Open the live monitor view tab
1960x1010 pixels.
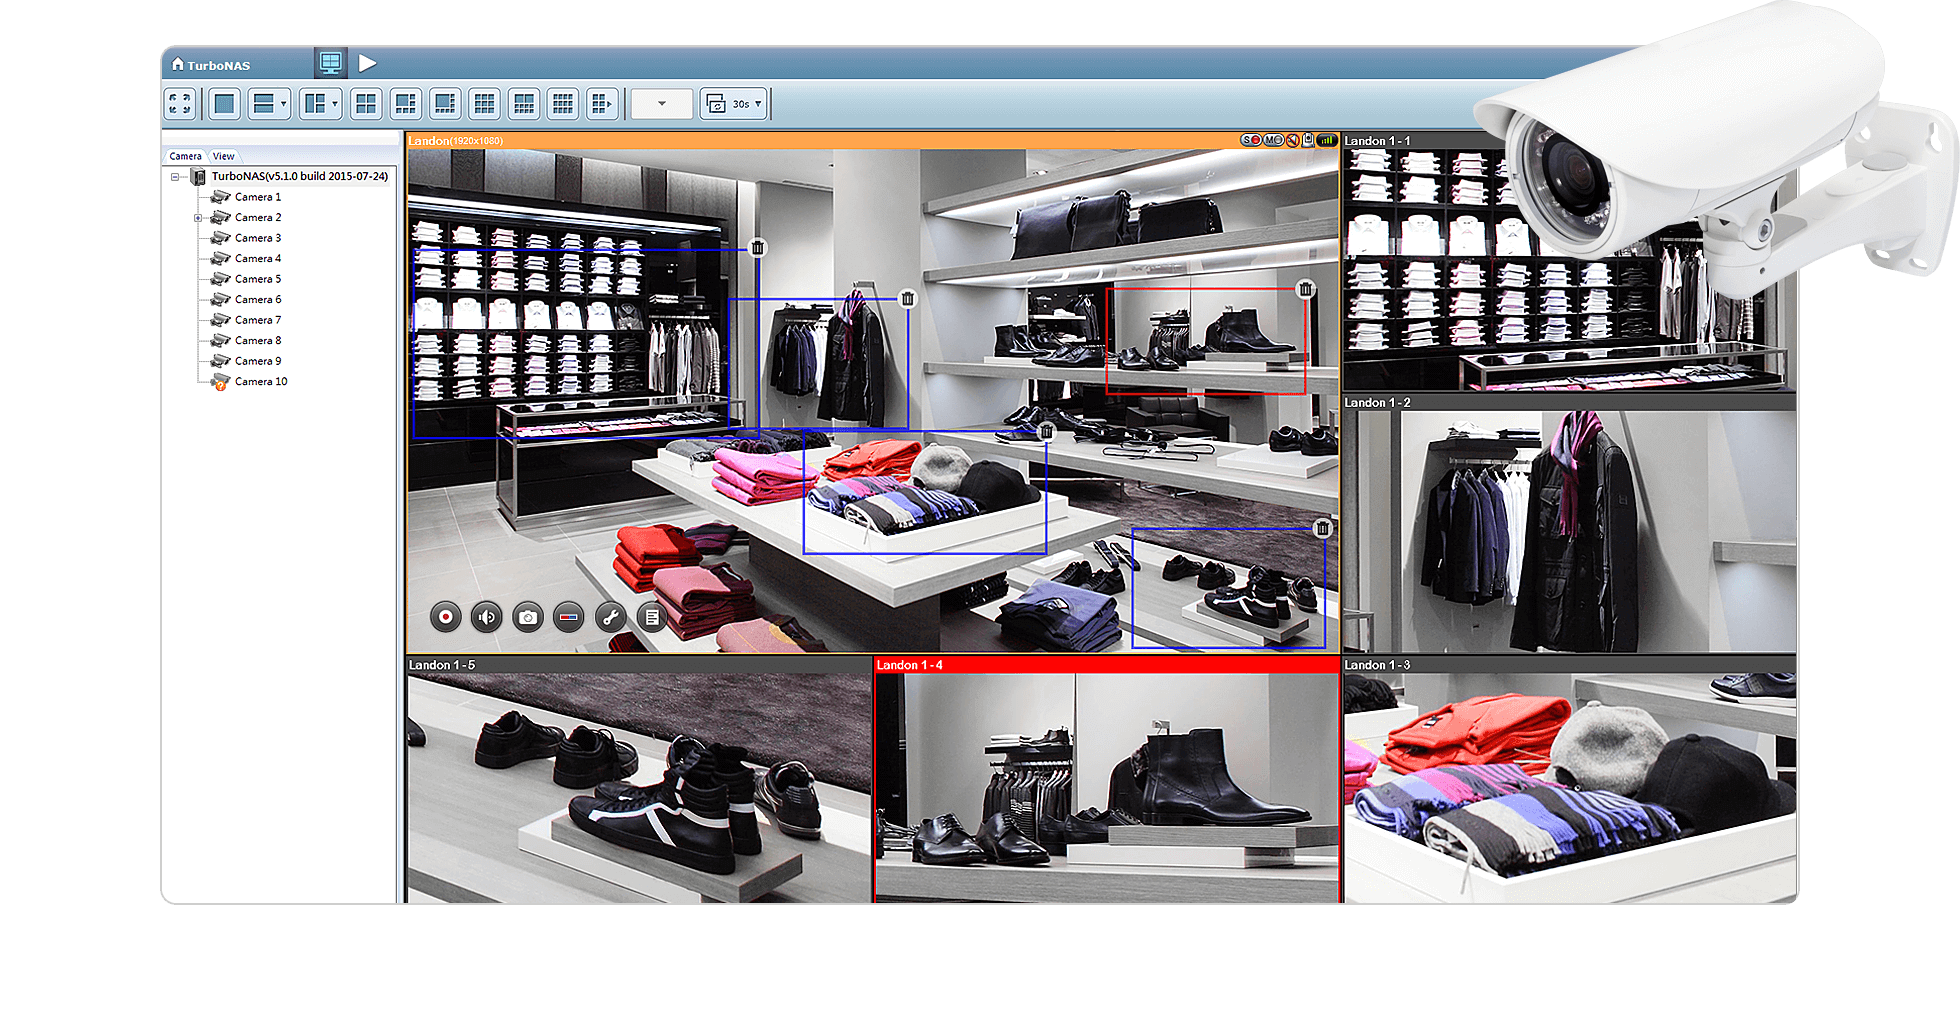tap(330, 64)
